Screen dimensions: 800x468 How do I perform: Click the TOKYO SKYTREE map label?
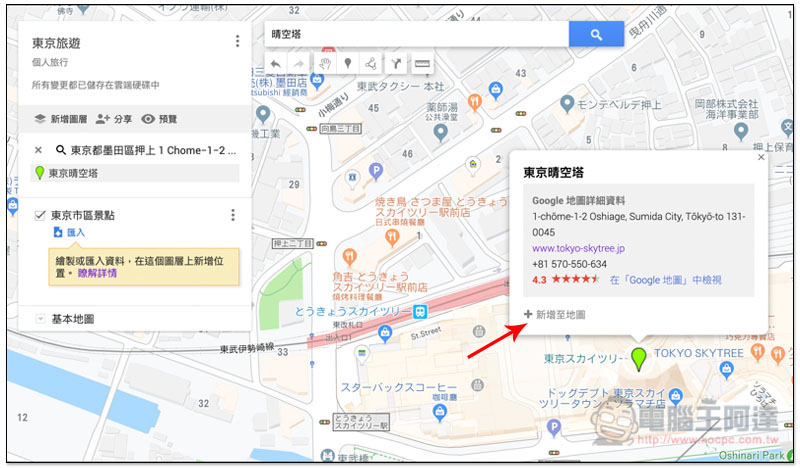(698, 353)
